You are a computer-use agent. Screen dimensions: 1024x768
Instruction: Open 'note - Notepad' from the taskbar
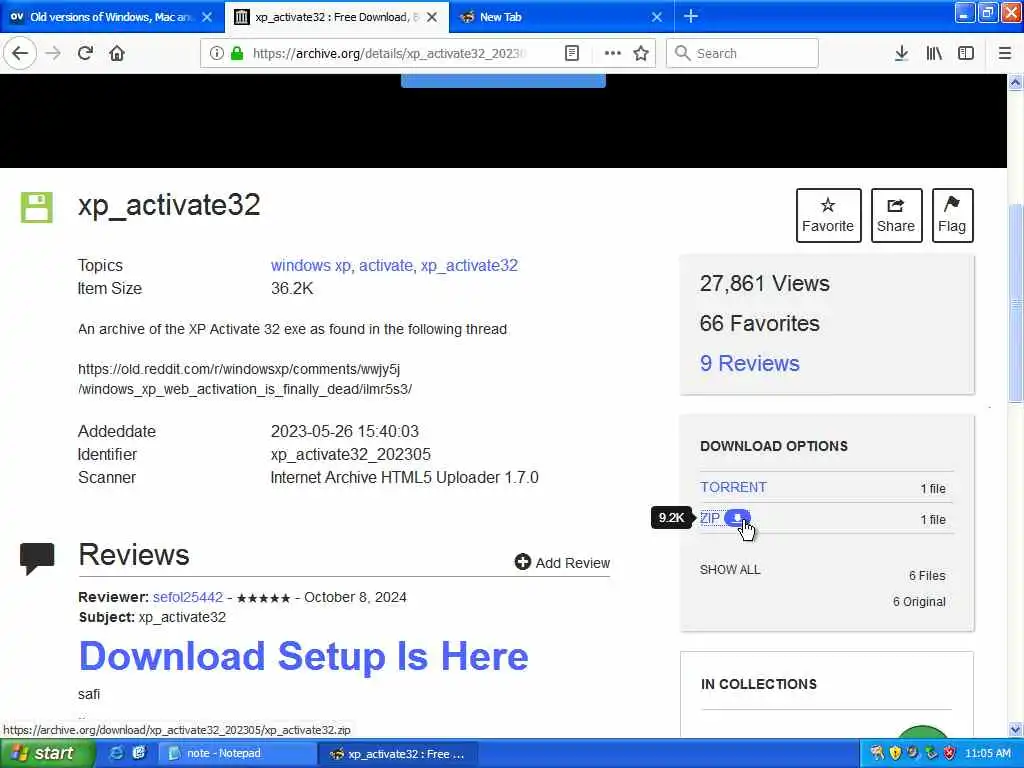(237, 754)
